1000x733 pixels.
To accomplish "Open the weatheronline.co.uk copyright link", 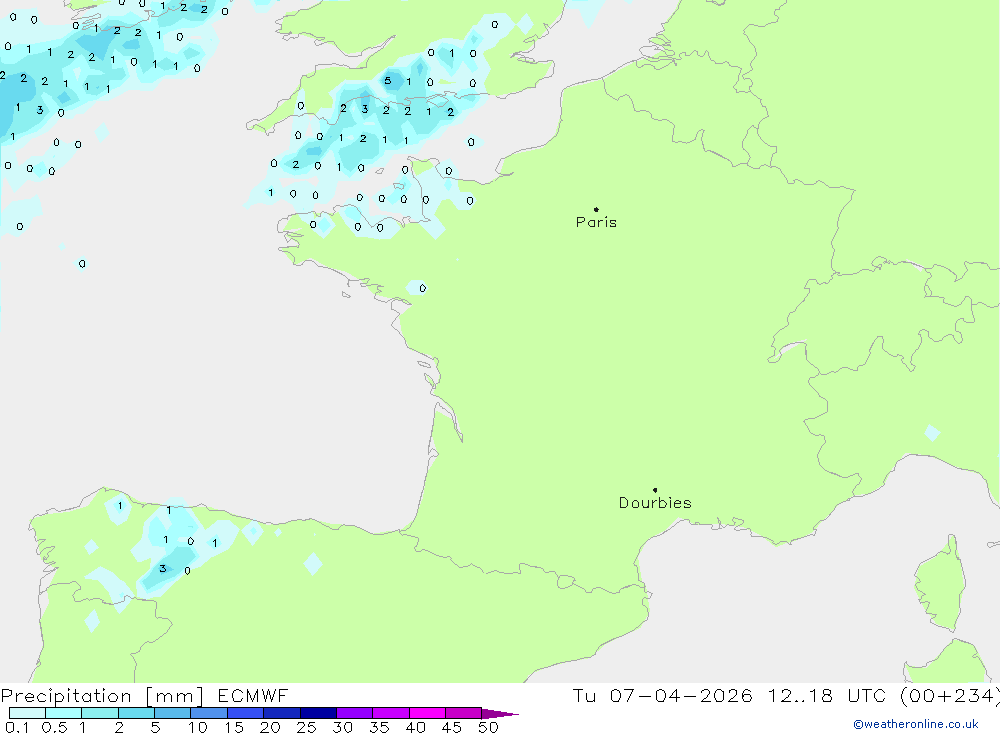I will point(916,724).
